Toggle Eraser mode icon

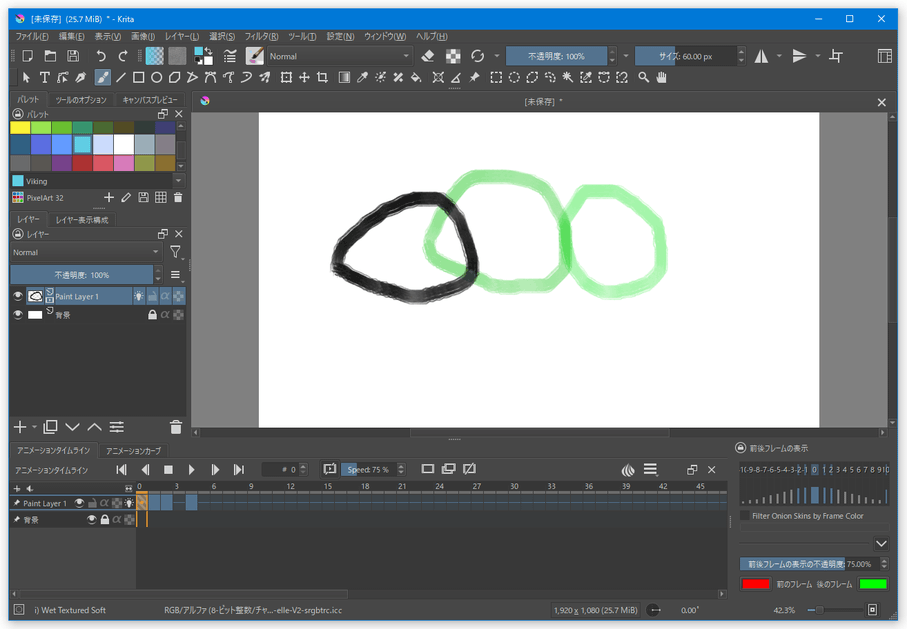(427, 56)
